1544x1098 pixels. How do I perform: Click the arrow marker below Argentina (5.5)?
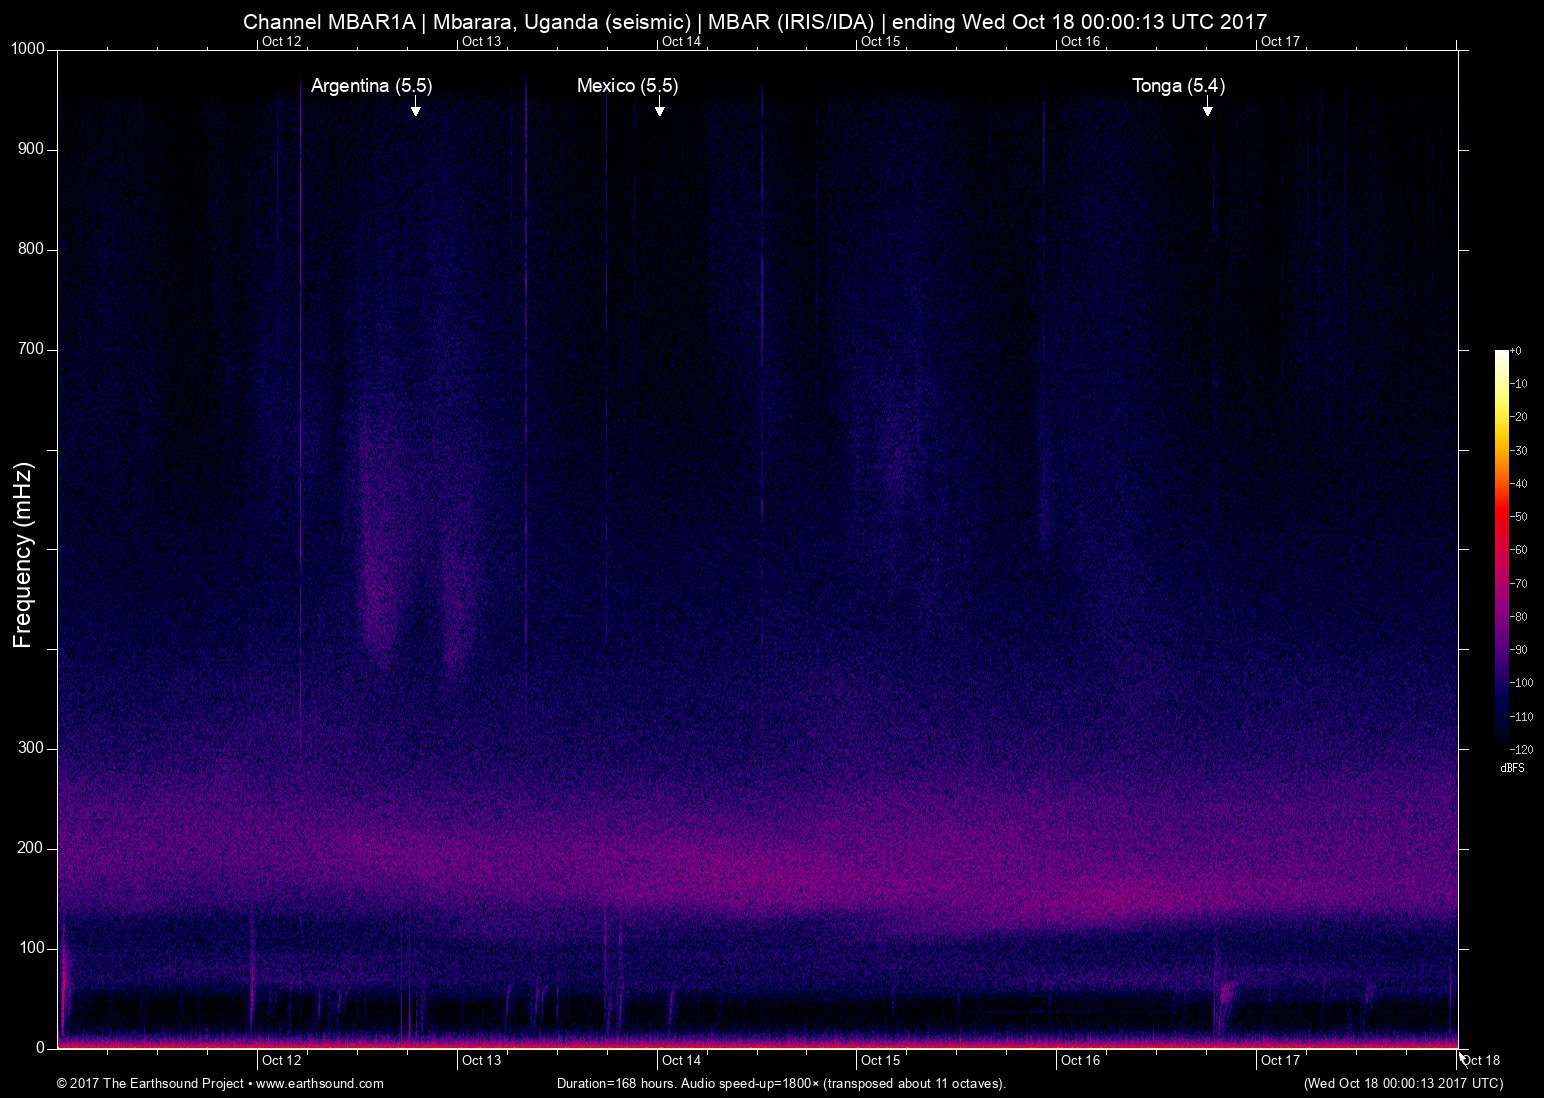[x=415, y=107]
